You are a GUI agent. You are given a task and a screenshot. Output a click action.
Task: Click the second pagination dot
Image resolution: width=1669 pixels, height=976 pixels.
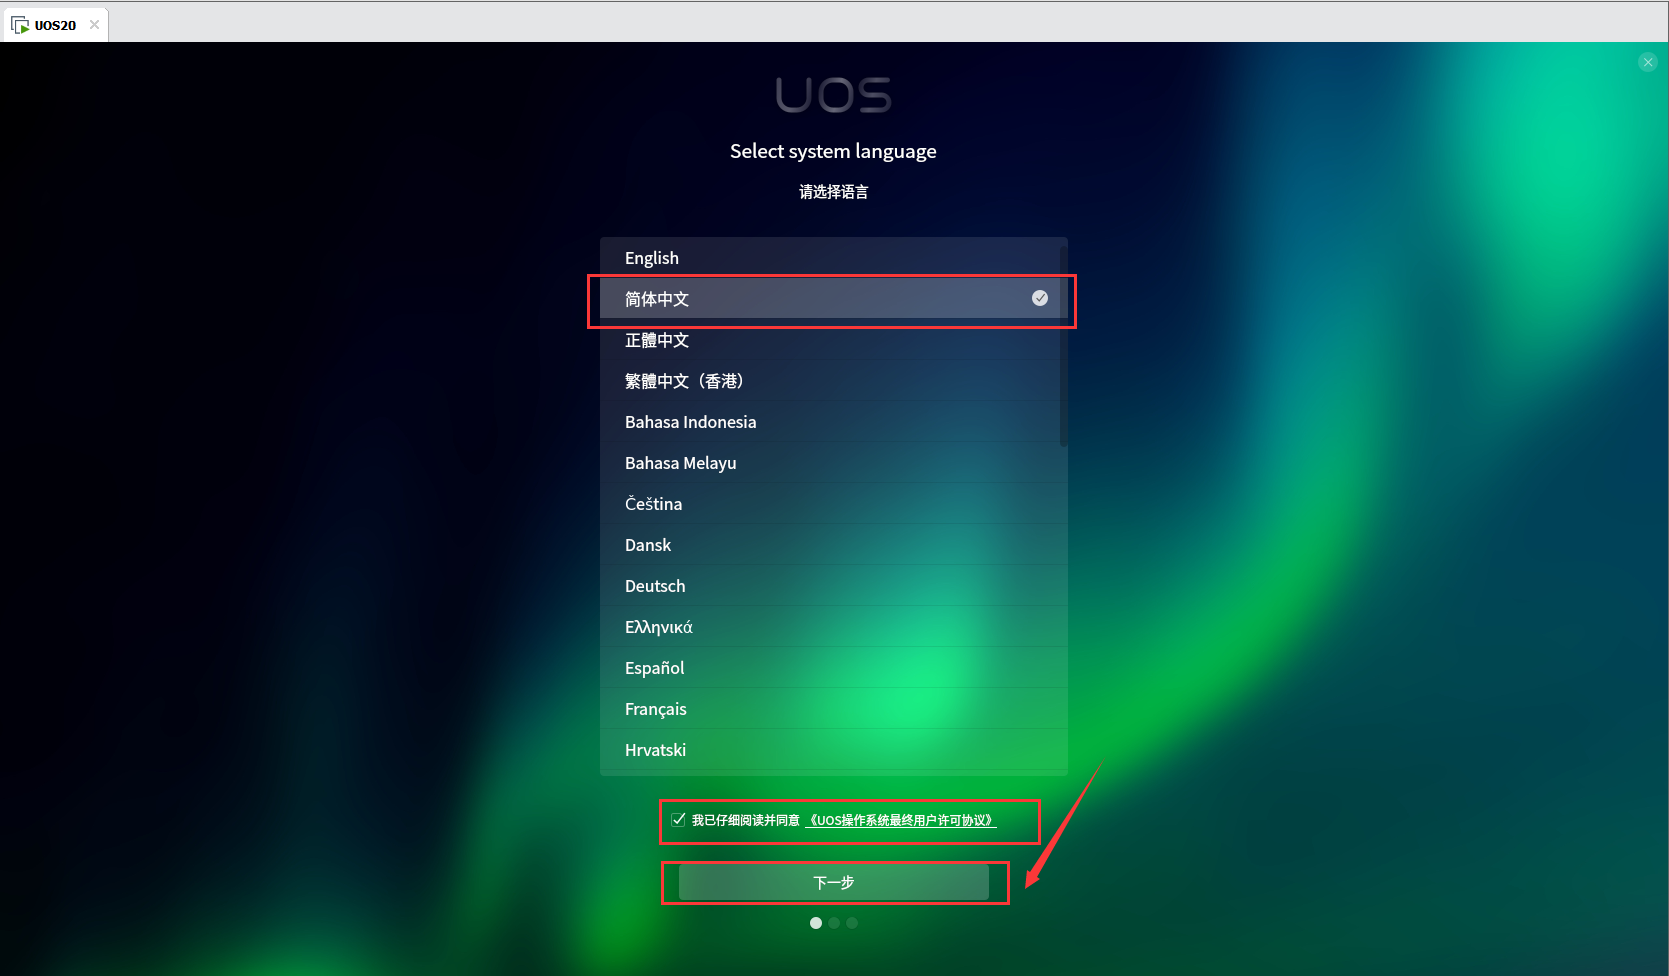(x=833, y=923)
